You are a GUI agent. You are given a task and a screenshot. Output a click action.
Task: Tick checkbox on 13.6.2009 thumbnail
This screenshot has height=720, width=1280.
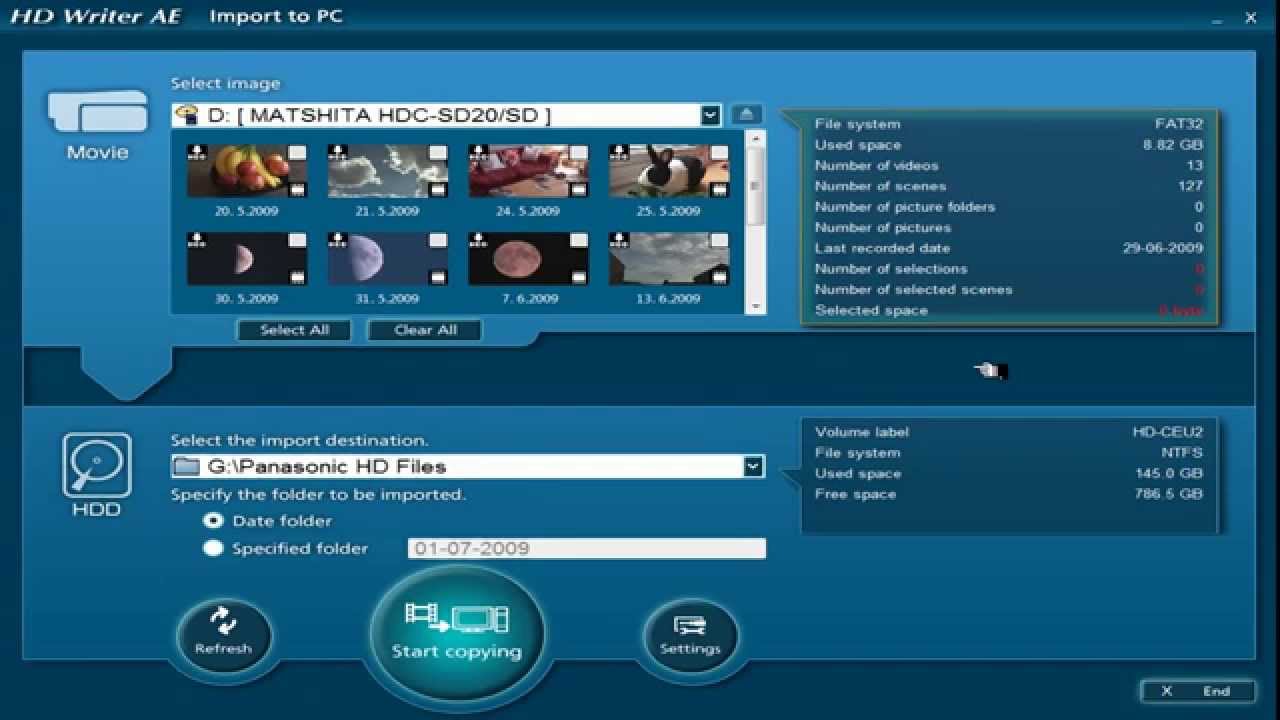(719, 240)
